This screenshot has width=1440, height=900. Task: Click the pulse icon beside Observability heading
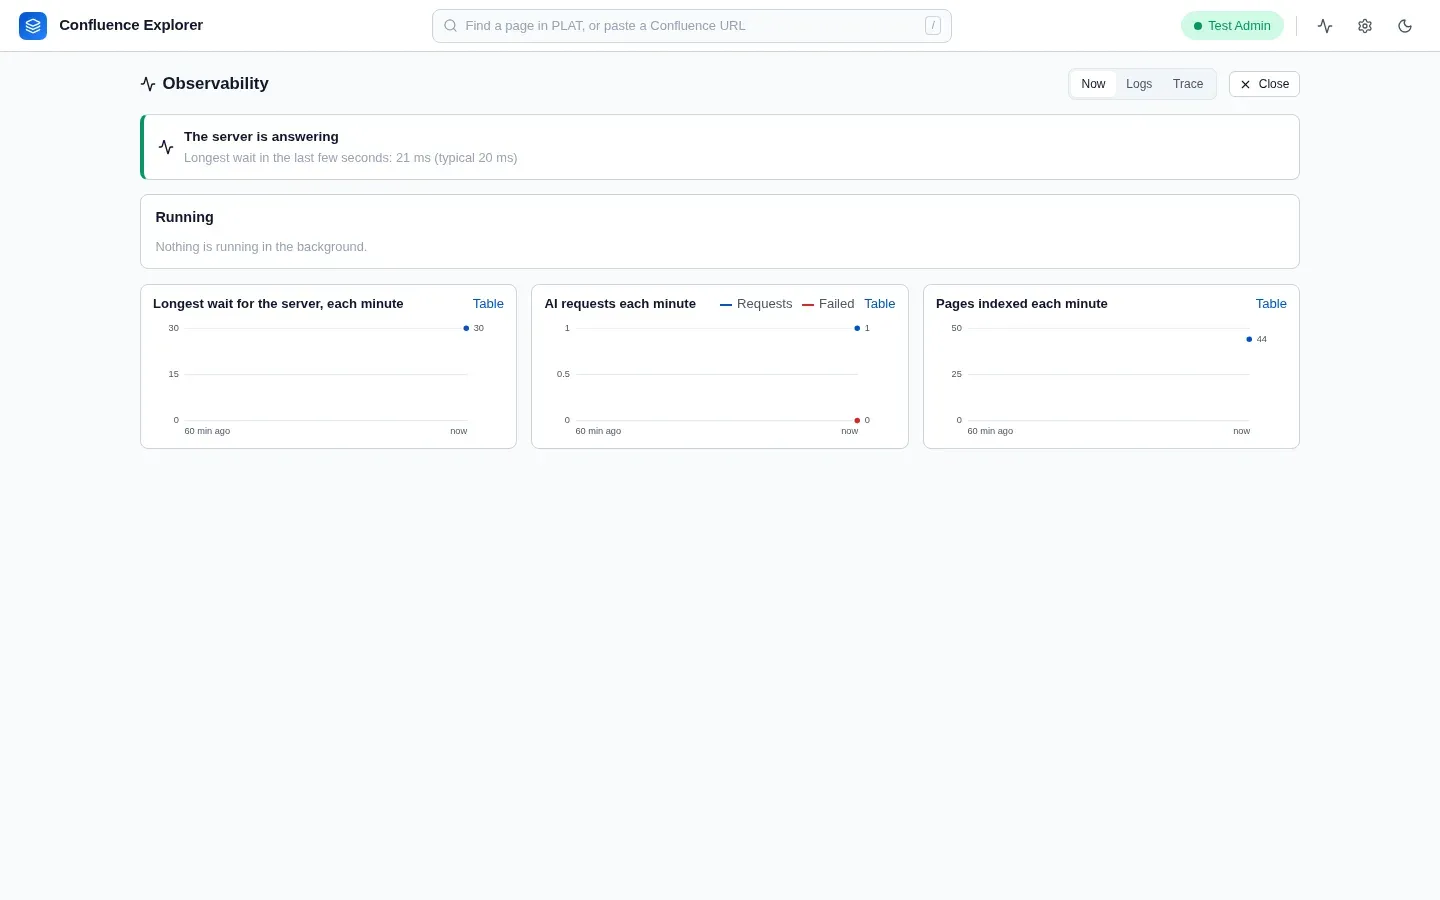click(148, 84)
